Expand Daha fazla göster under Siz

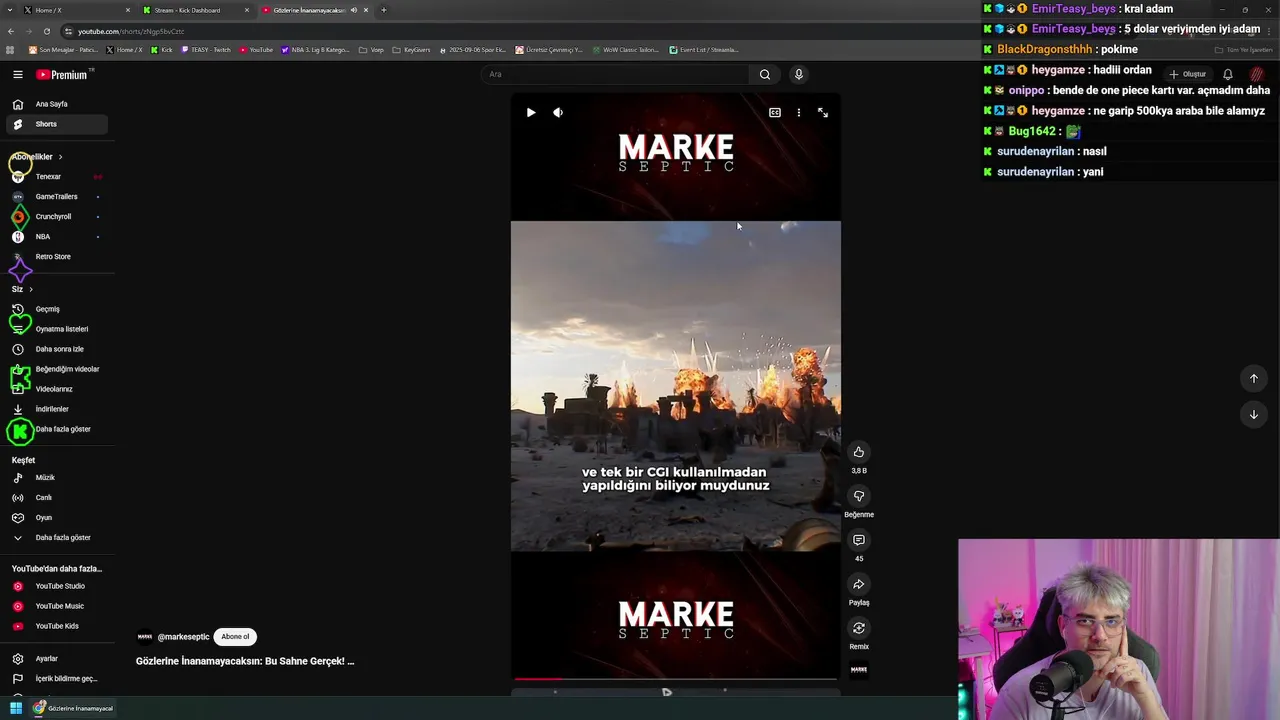point(56,429)
